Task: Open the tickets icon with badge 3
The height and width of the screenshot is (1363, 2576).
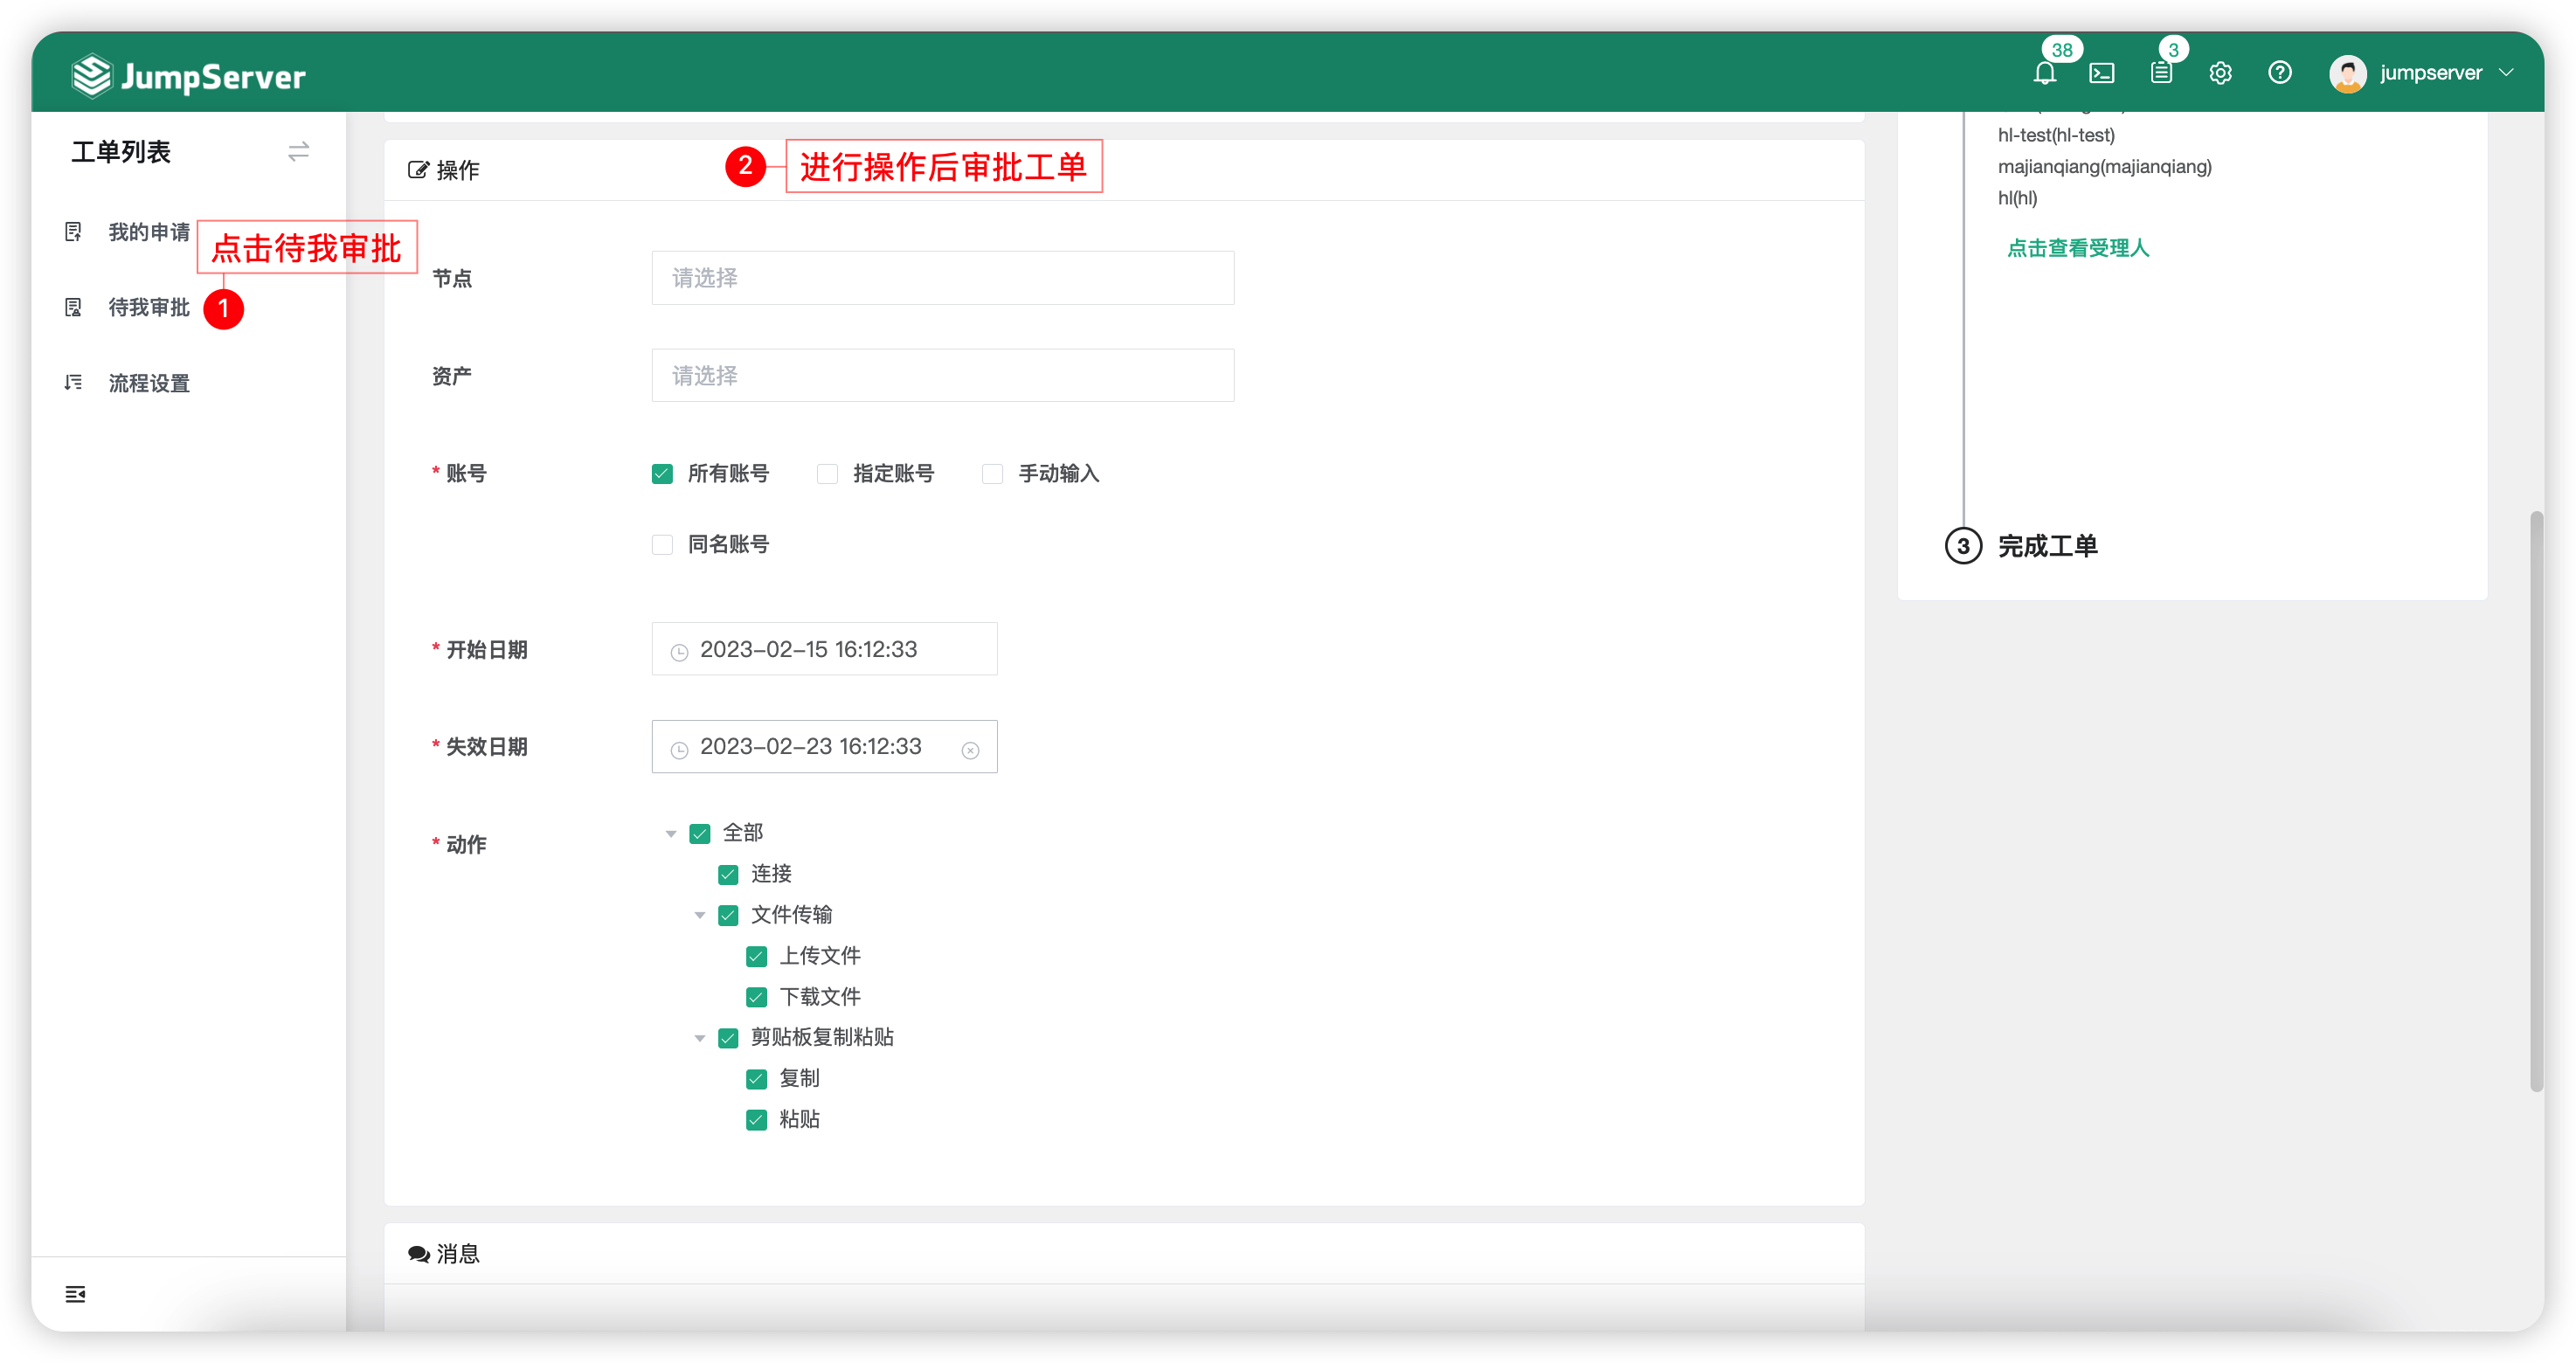Action: pyautogui.click(x=2161, y=73)
